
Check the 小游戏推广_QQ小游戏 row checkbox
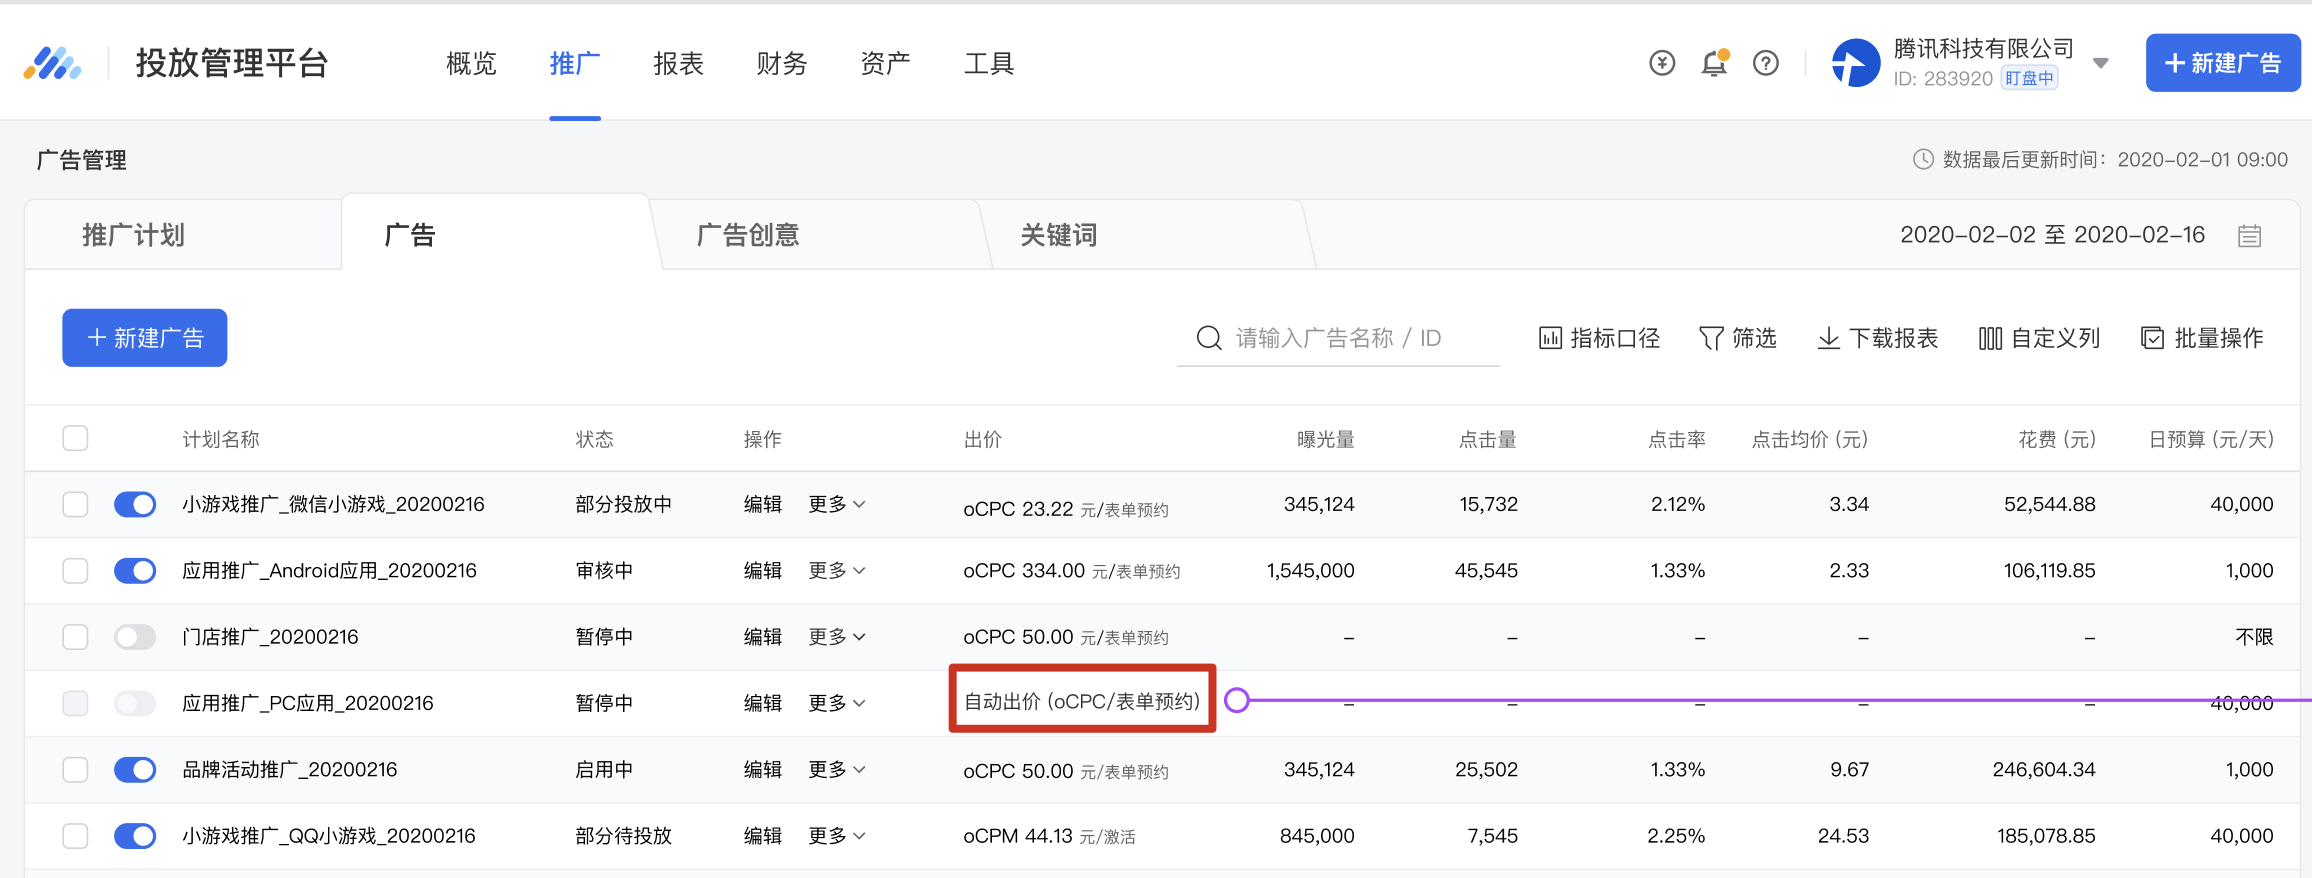[x=75, y=835]
